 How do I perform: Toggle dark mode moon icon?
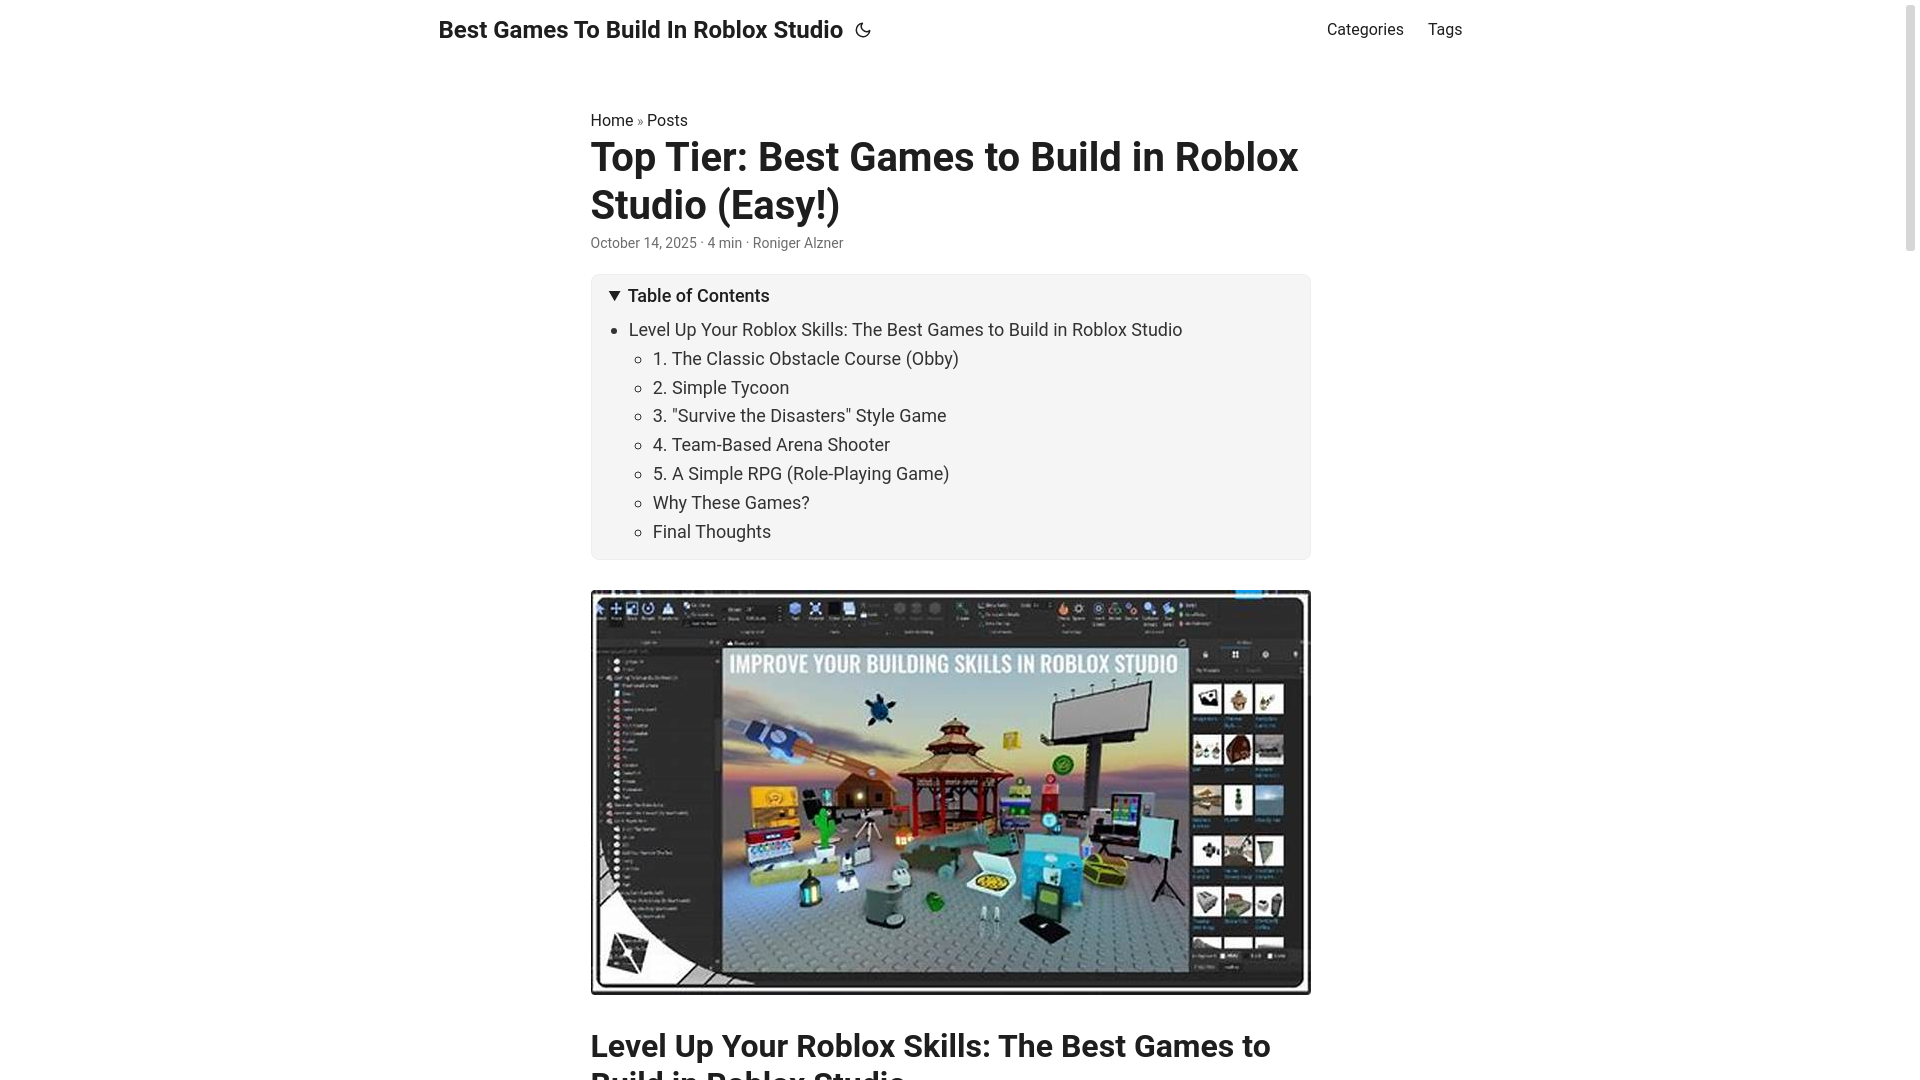pos(863,30)
